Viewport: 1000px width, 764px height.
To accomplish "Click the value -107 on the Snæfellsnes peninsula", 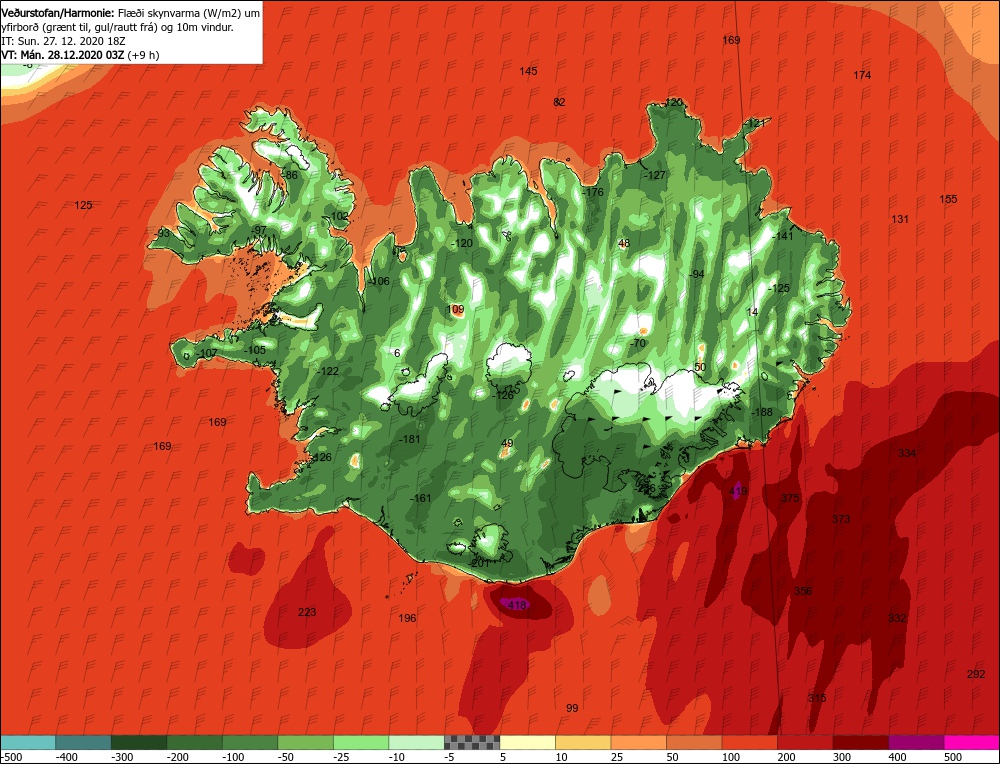I will tap(207, 353).
